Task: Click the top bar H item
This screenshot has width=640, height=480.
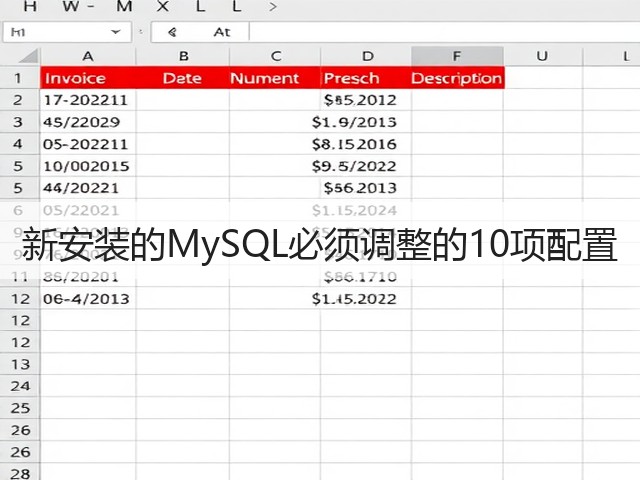Action: [30, 6]
